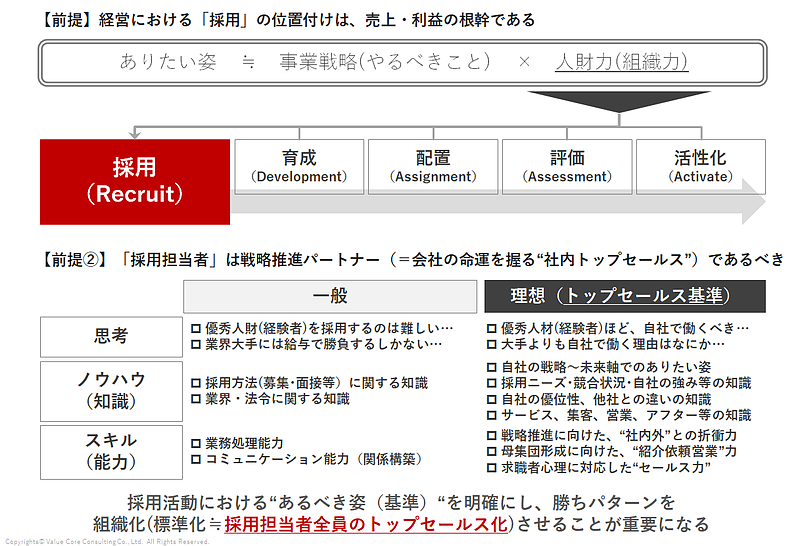Open the 評価 (Assessment) box

567,167
